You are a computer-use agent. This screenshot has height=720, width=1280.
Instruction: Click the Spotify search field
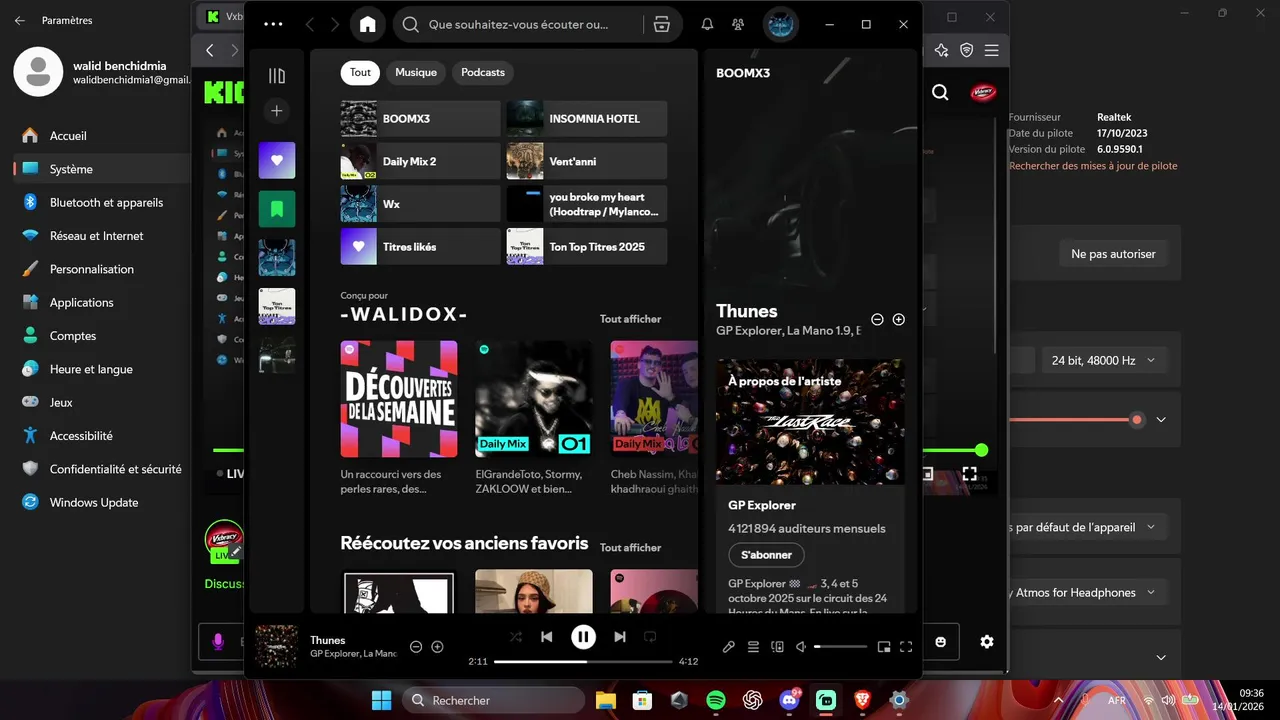pos(518,25)
